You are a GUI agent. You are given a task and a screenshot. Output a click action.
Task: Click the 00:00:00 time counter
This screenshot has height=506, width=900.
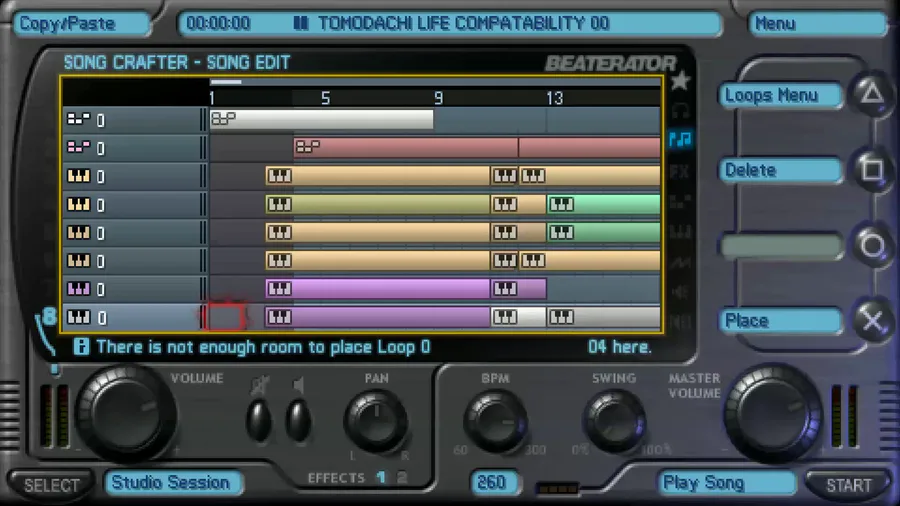[x=218, y=24]
